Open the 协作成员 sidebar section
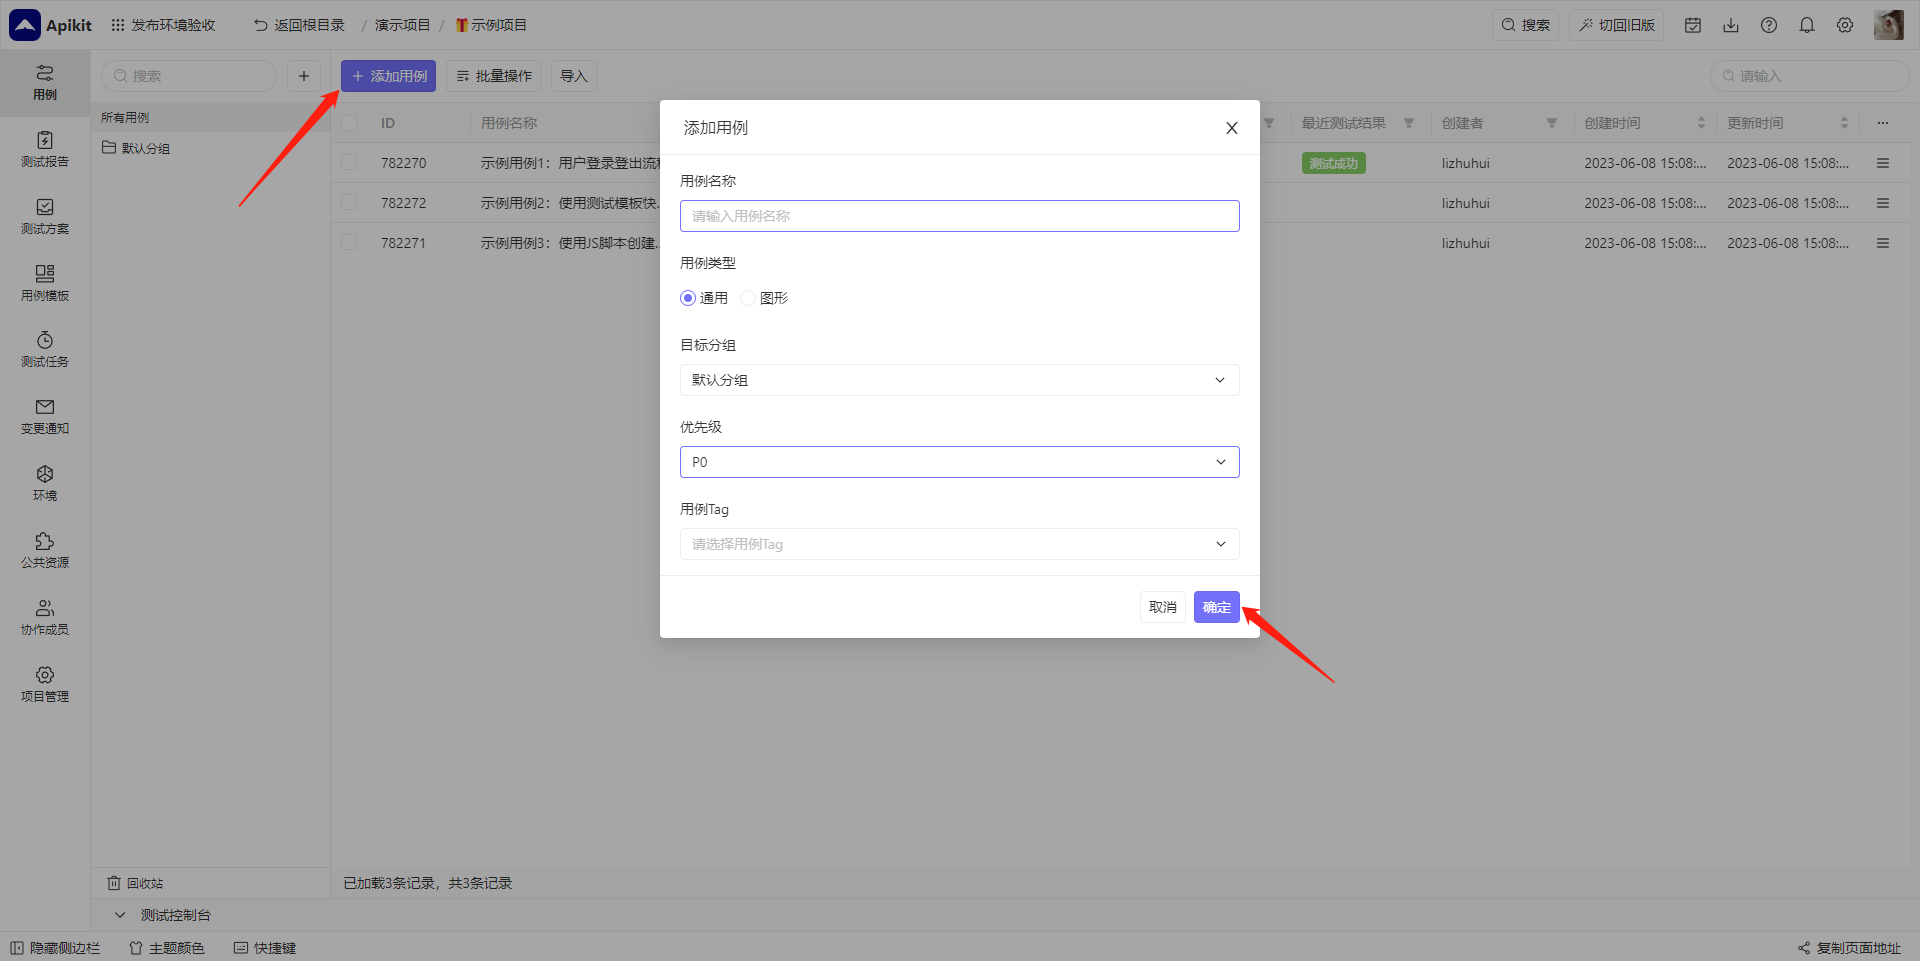Image resolution: width=1920 pixels, height=961 pixels. pos(45,618)
